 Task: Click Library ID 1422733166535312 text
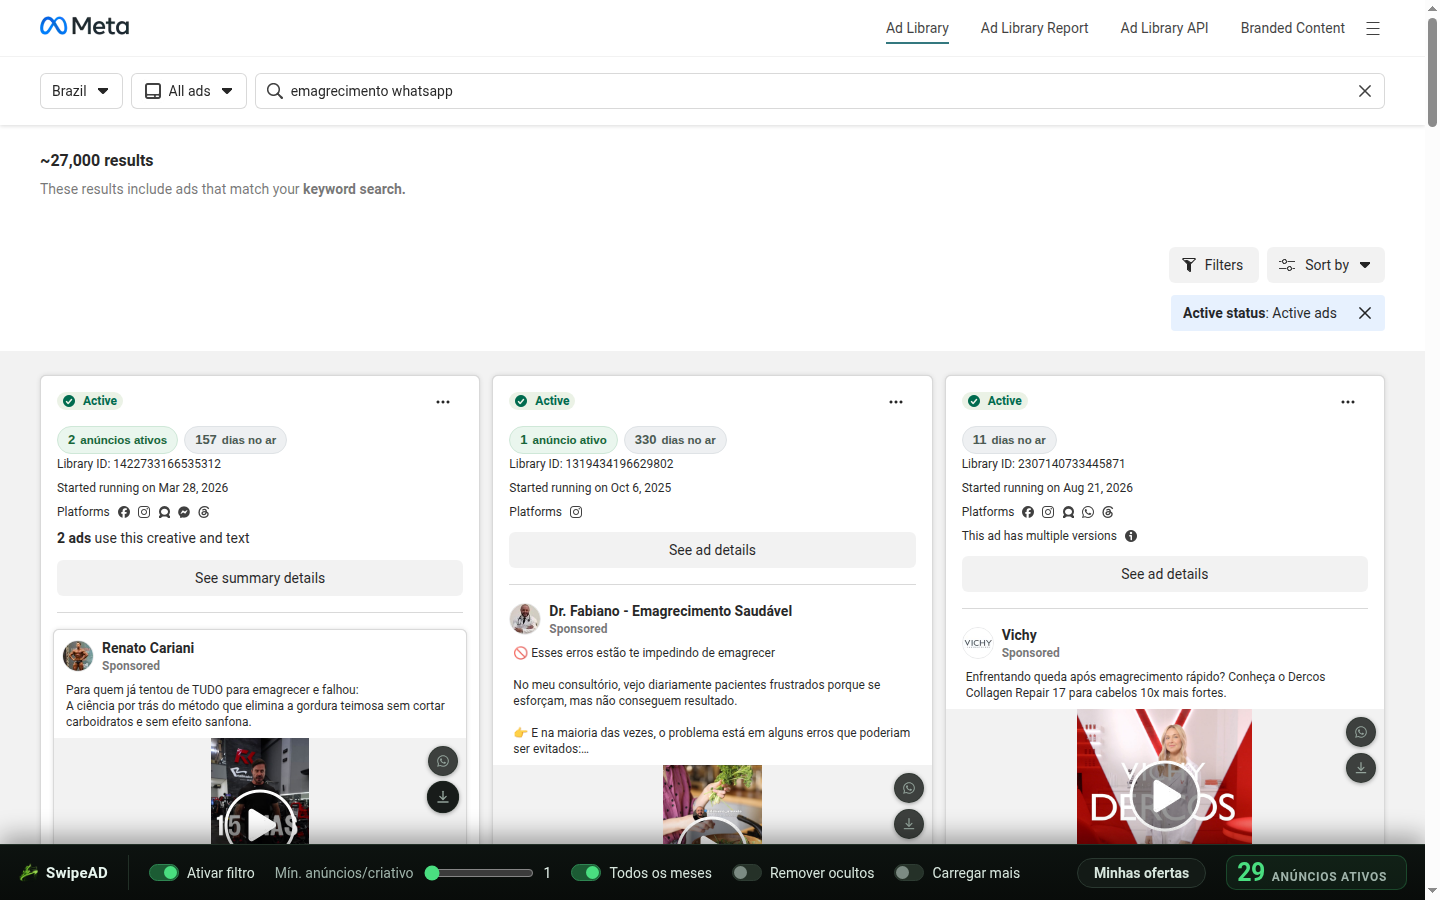tap(139, 464)
